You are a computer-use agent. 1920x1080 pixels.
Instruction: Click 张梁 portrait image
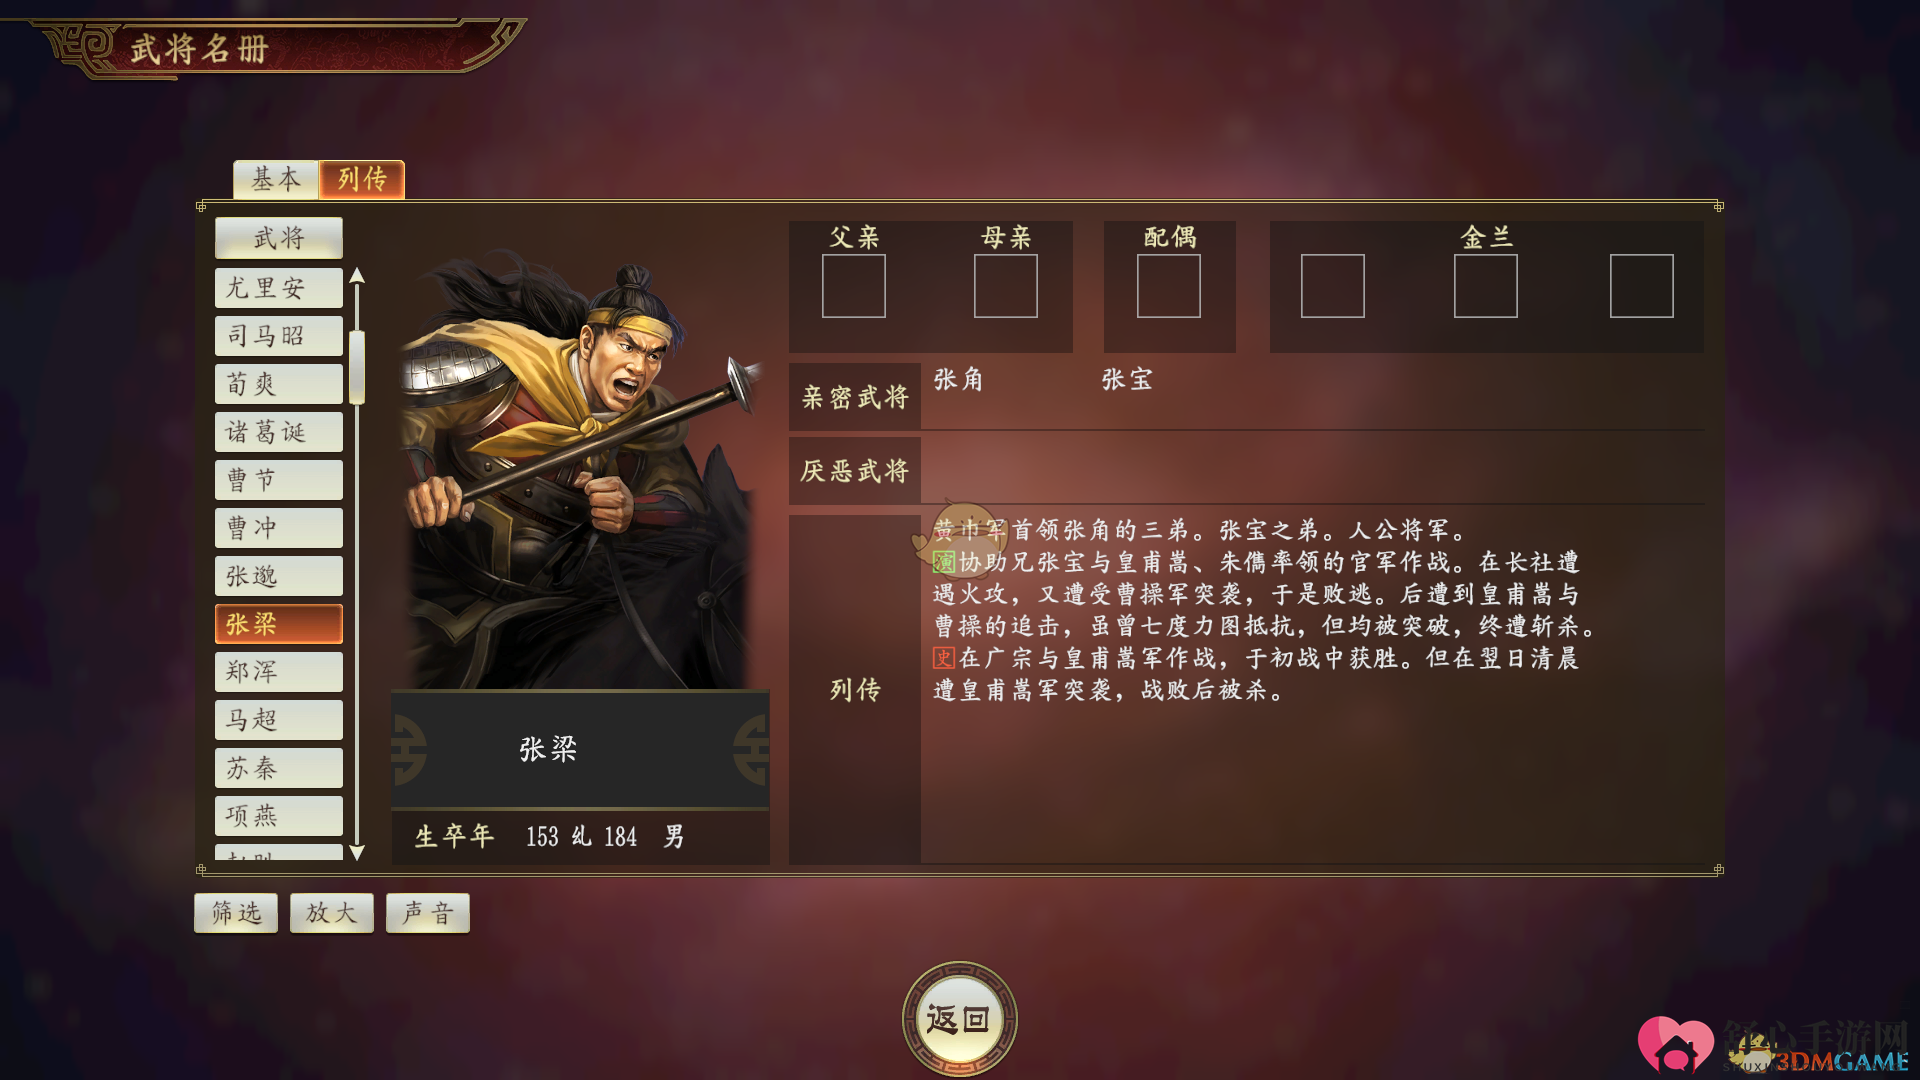pyautogui.click(x=580, y=470)
